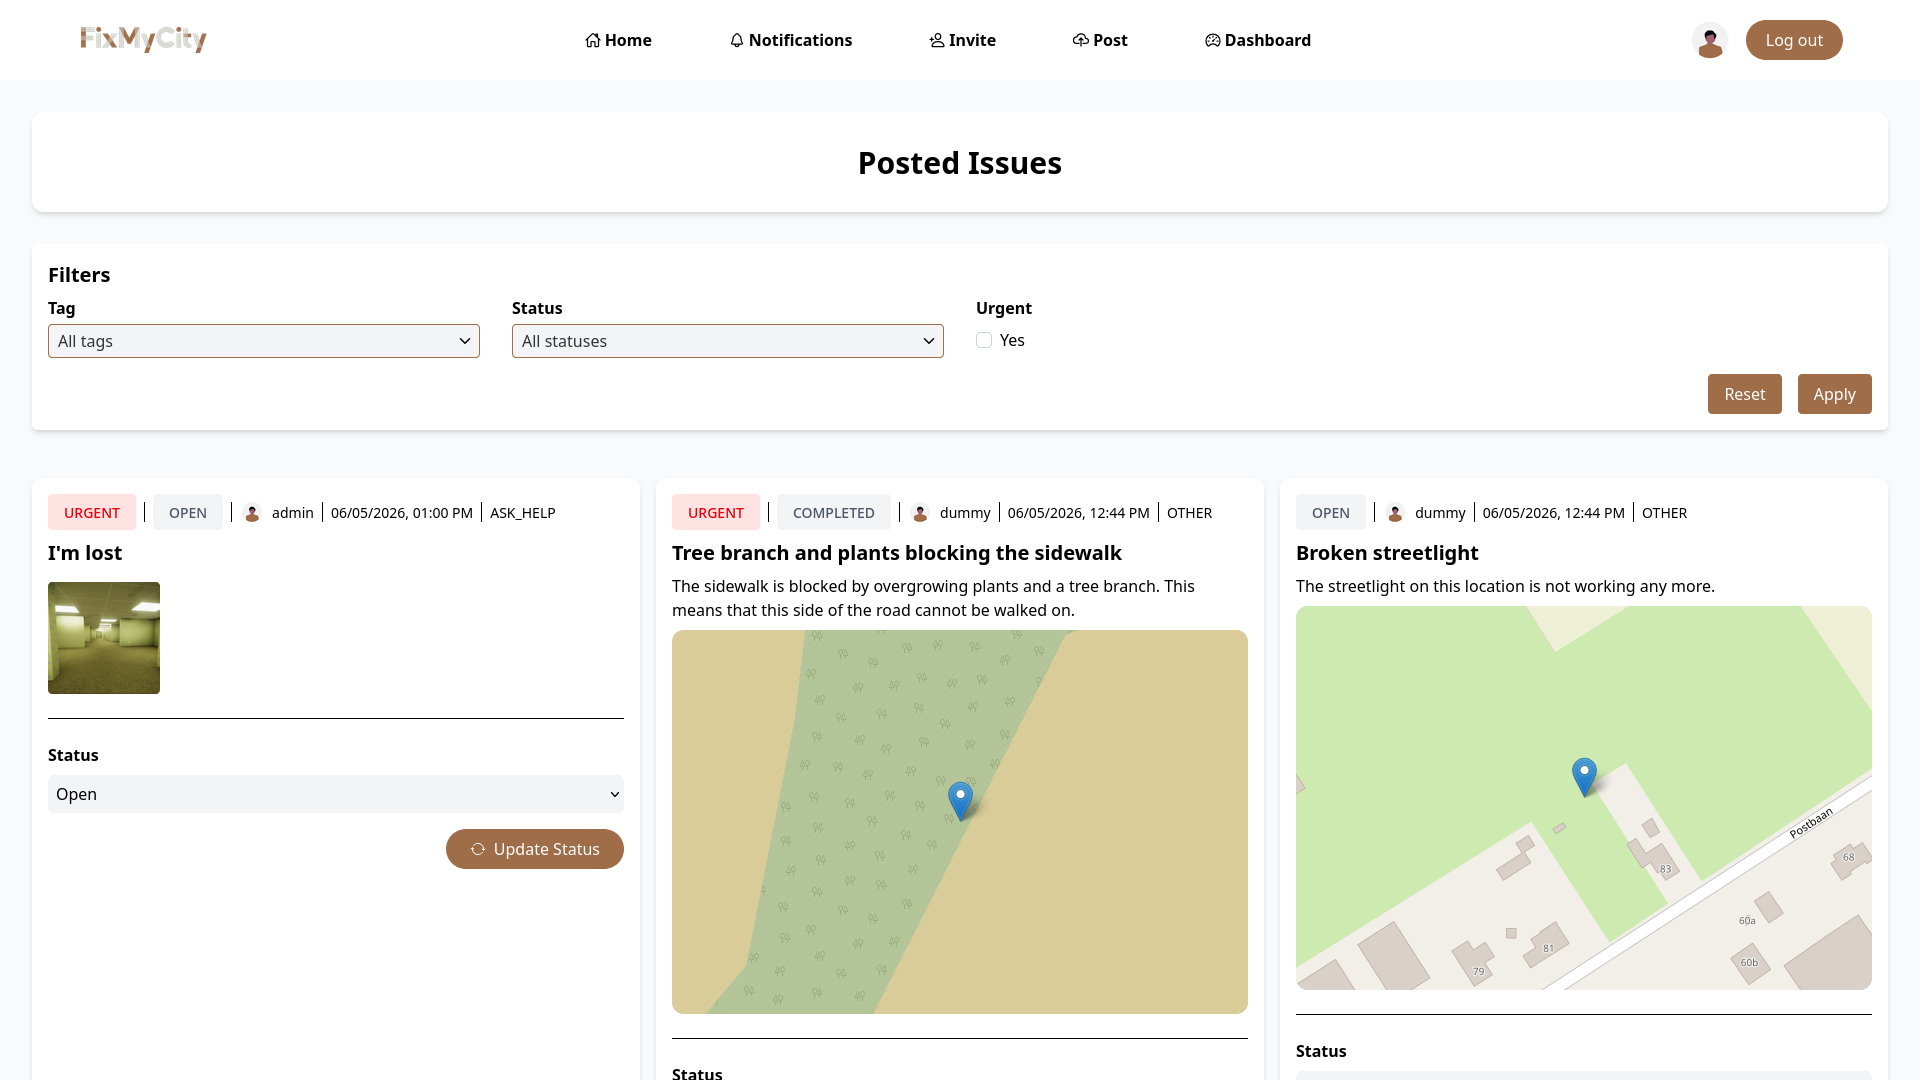Image resolution: width=1920 pixels, height=1080 pixels.
Task: Click dummy avatar on Tree branch card
Action: pos(920,513)
